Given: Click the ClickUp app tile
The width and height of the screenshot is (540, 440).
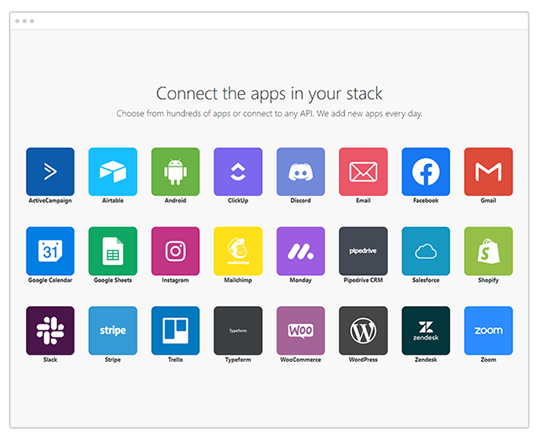Looking at the screenshot, I should coord(238,172).
